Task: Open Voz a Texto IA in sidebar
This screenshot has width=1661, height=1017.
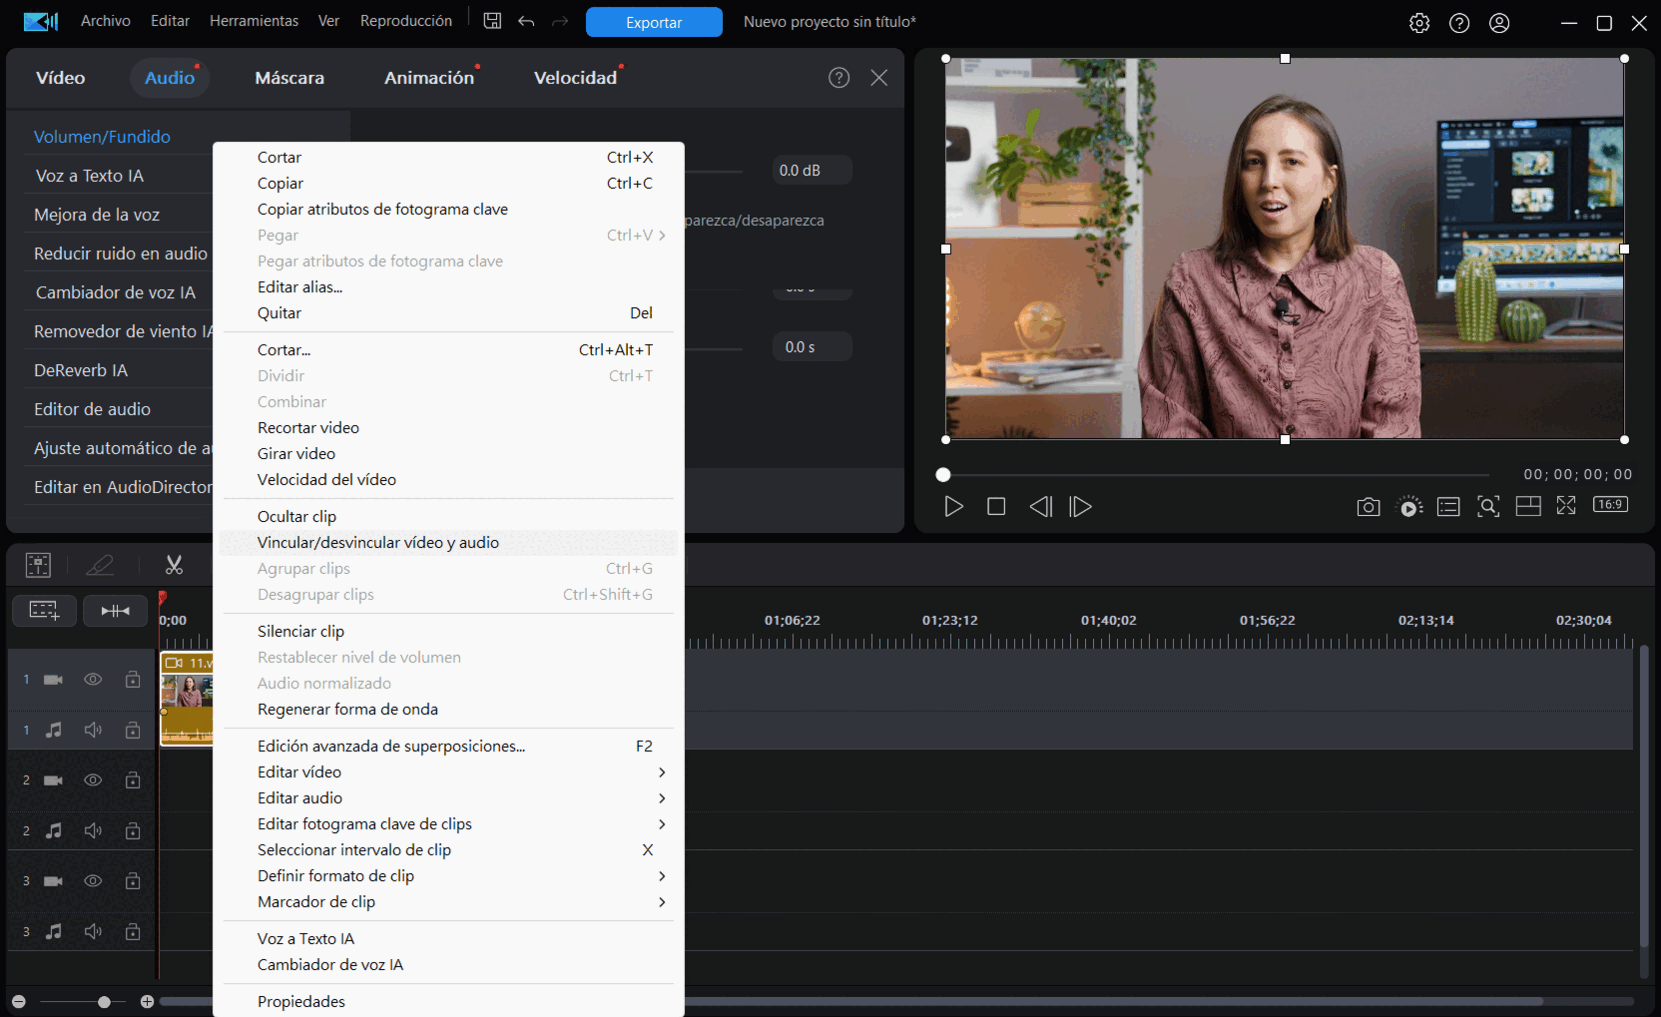Action: click(90, 175)
